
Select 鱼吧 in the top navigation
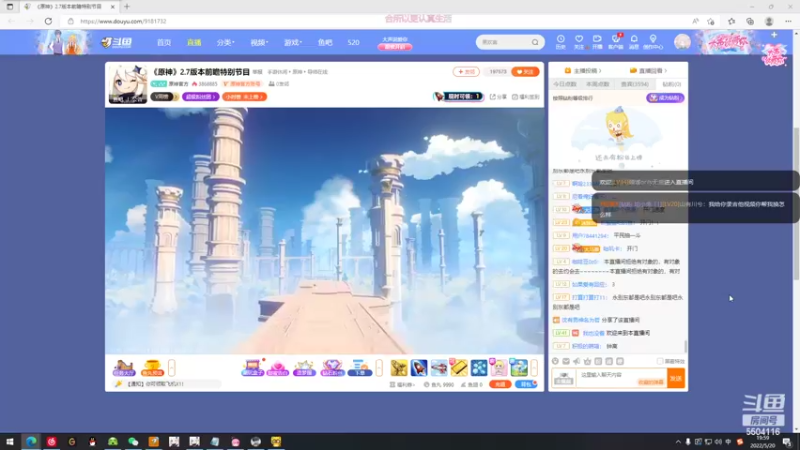coord(325,42)
